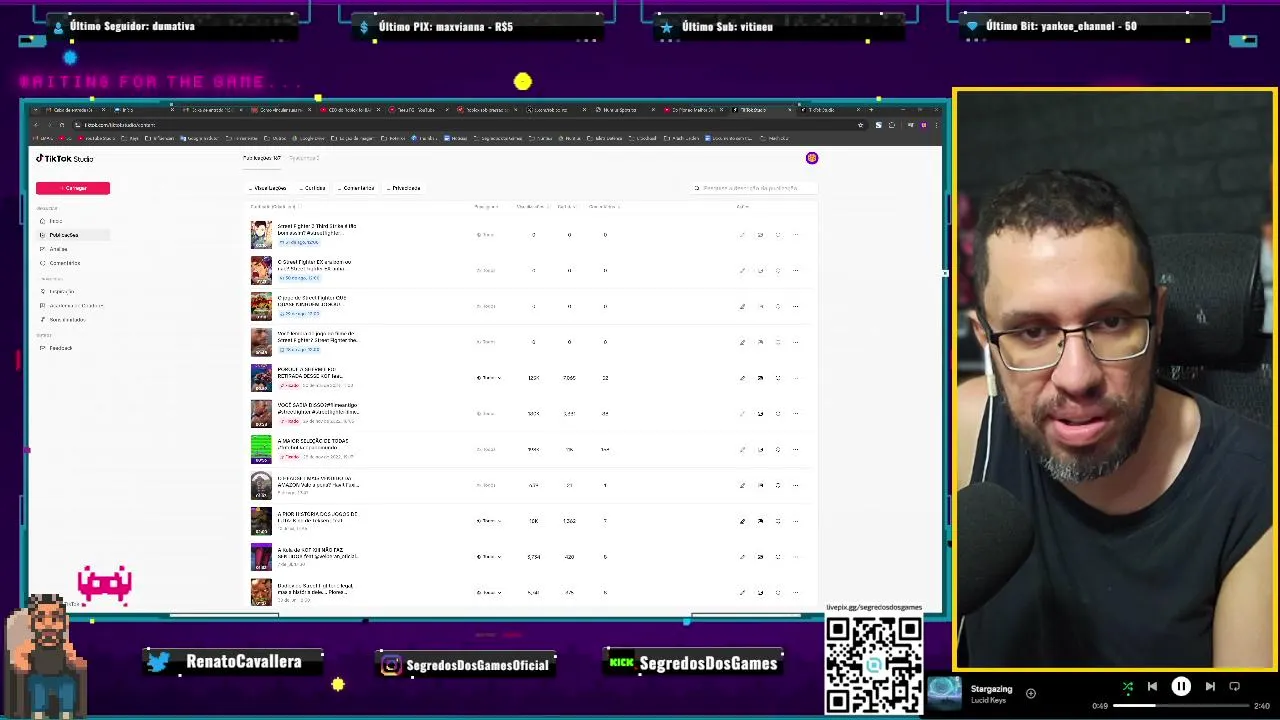Click the livepix QR code

pos(874,664)
